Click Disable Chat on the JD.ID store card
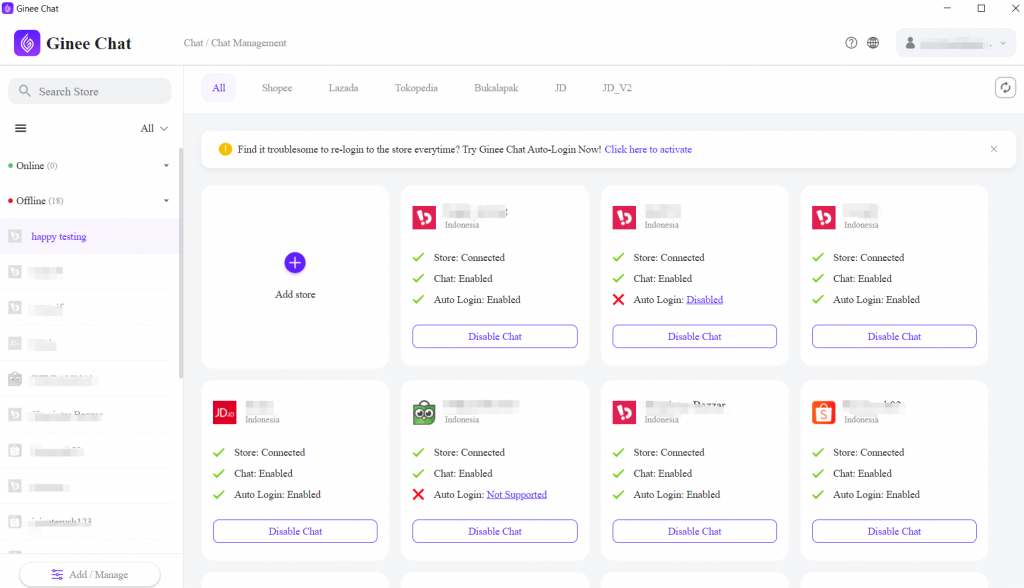The image size is (1024, 588). [295, 531]
